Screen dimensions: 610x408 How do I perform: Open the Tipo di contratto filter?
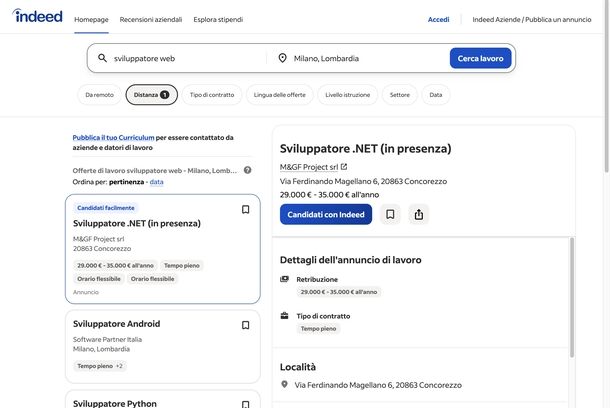click(212, 95)
